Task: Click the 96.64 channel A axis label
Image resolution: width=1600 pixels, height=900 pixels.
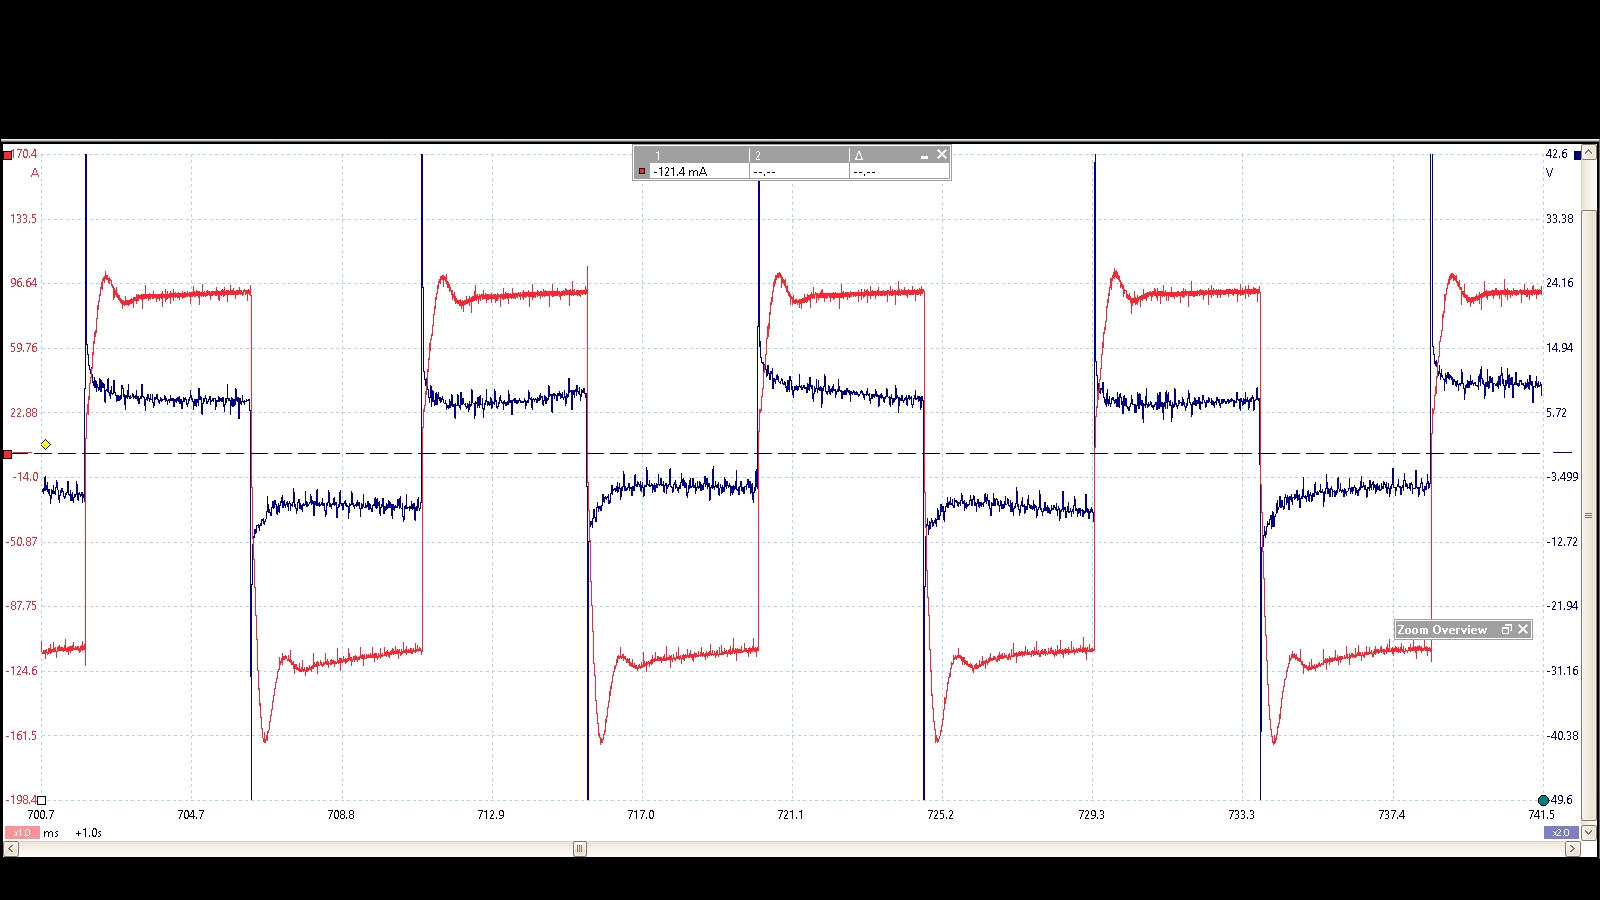Action: (24, 283)
